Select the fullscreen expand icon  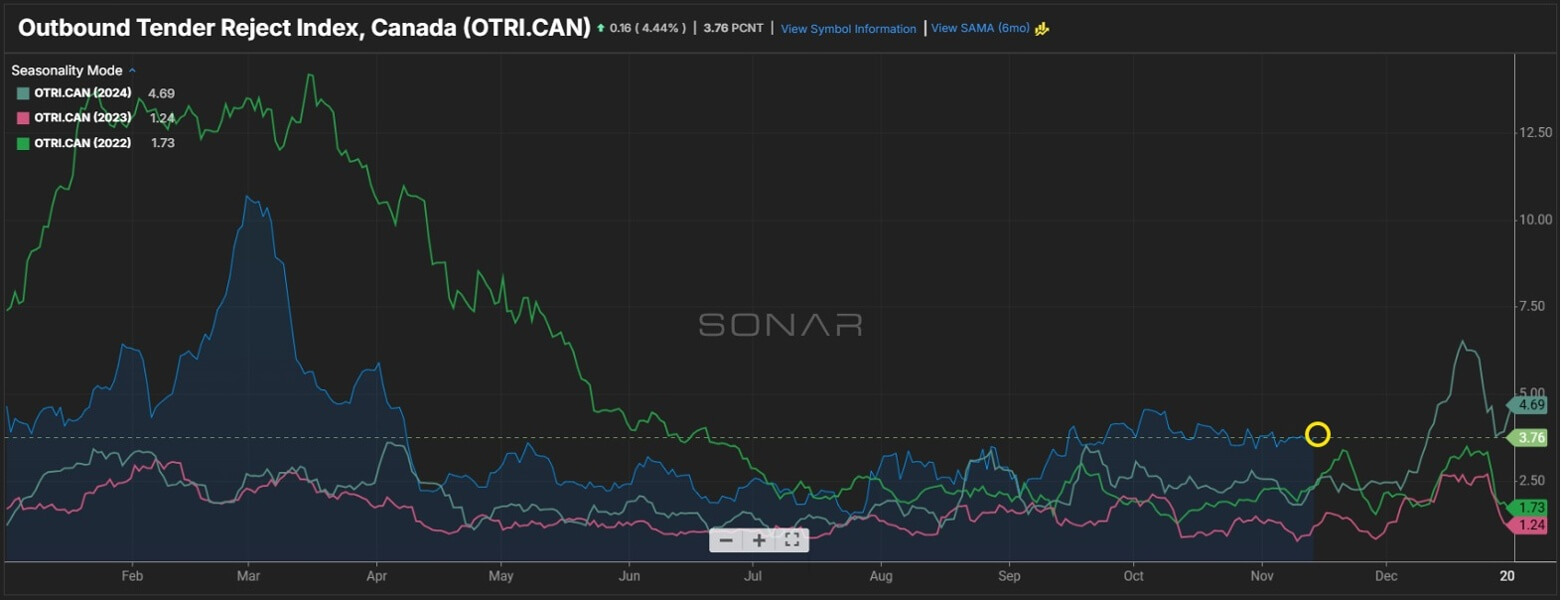coord(791,540)
